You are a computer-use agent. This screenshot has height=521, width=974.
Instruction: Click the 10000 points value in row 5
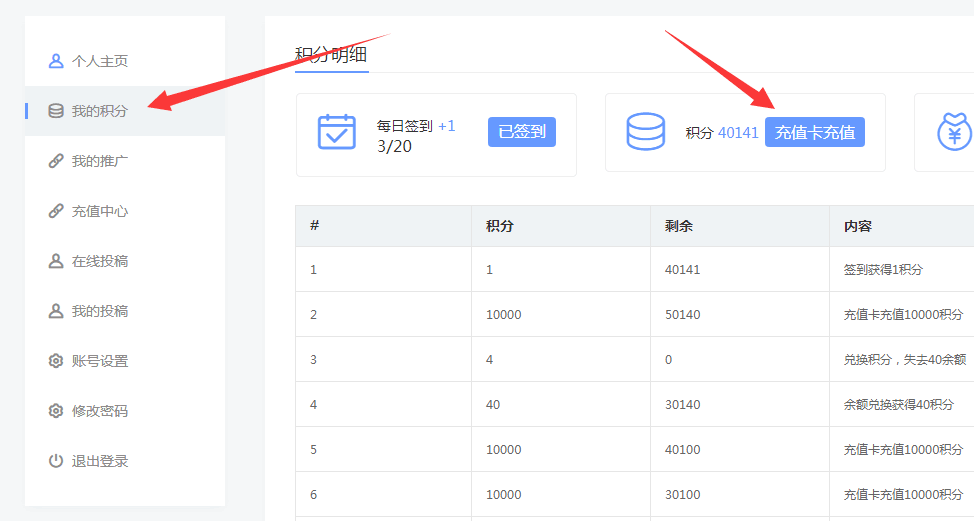pyautogui.click(x=504, y=450)
